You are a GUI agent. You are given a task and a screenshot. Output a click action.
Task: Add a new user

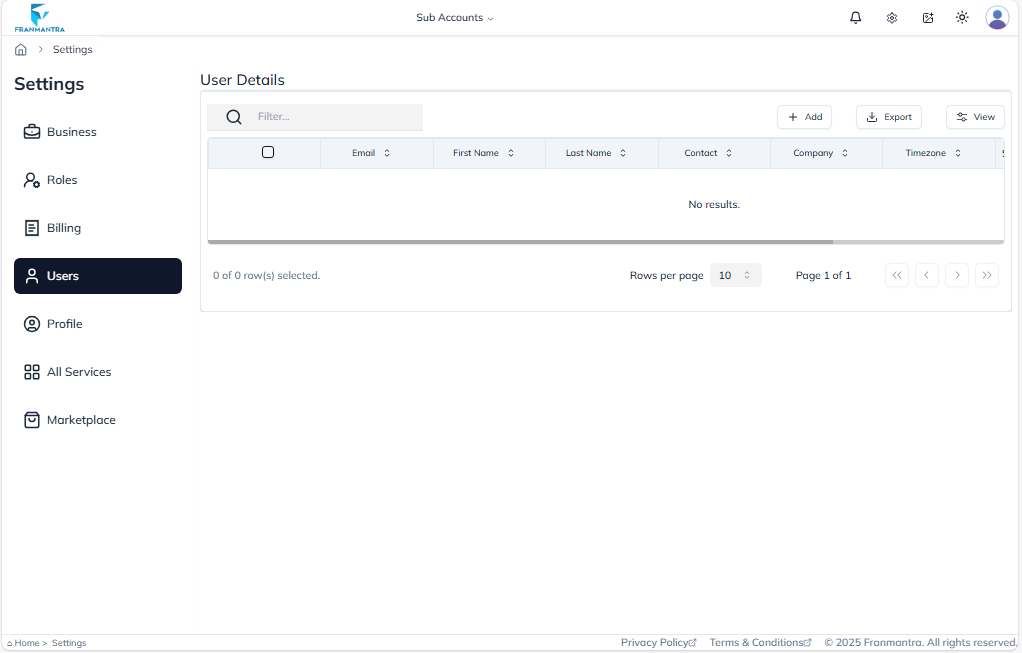point(804,116)
